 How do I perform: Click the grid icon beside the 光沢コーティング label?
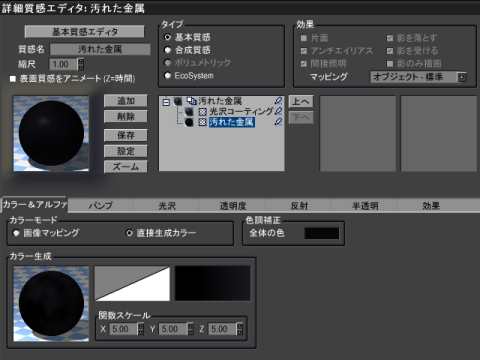point(202,112)
